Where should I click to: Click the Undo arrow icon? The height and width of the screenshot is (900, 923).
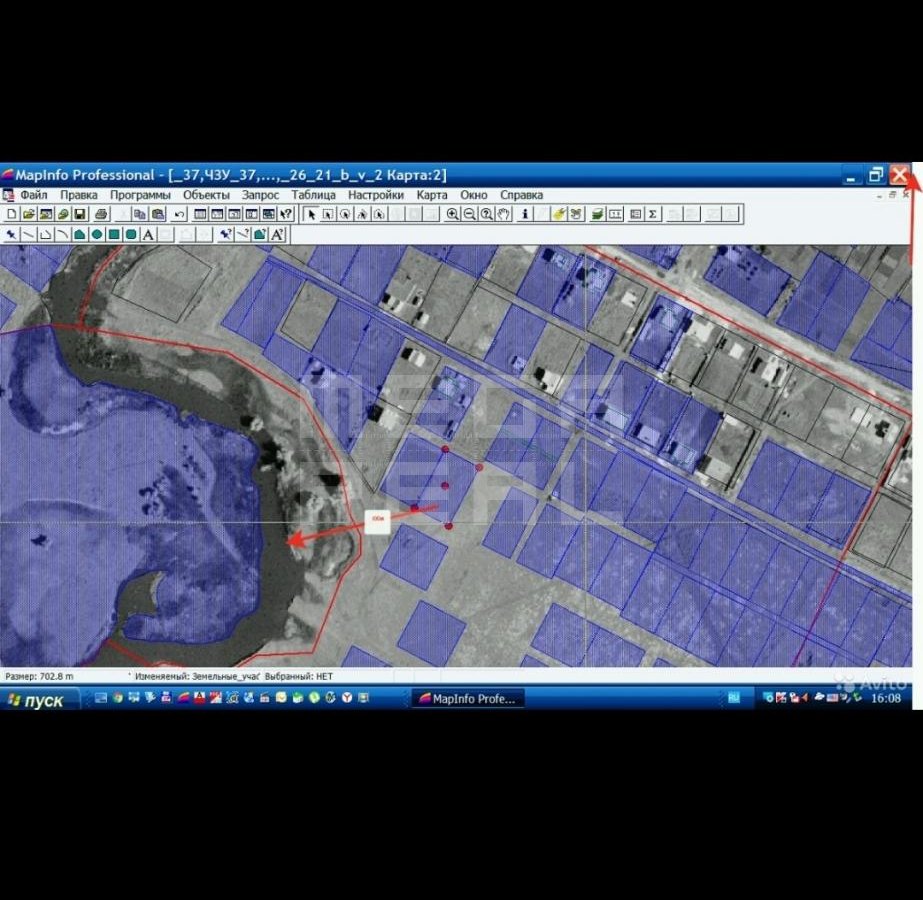(179, 214)
